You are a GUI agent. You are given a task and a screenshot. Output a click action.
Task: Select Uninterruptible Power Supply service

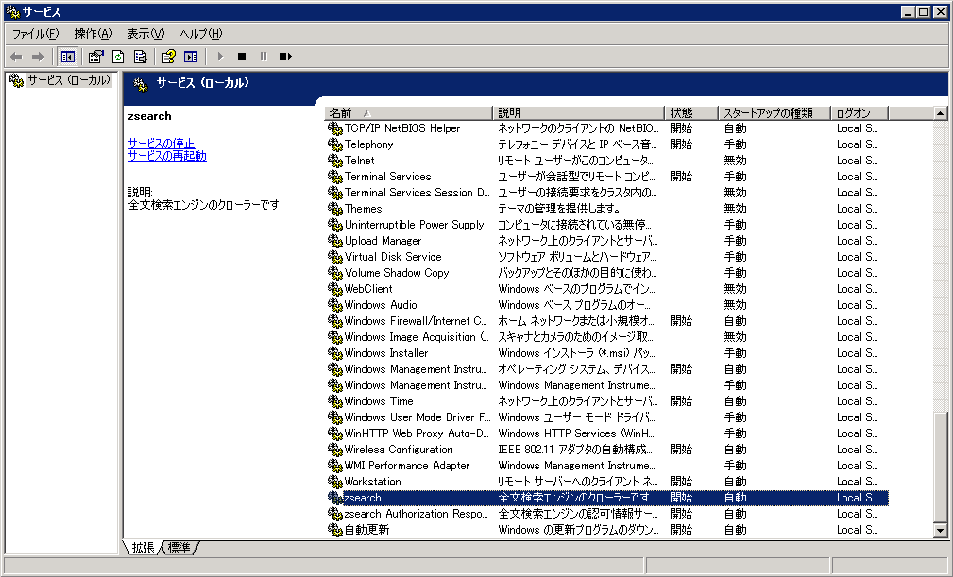pos(607,224)
